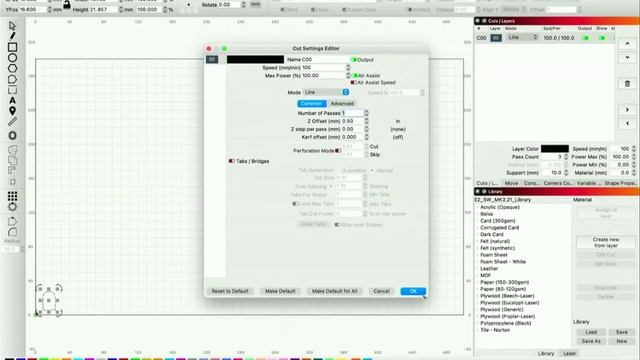Open the Move panel tab
640x360 pixels.
pyautogui.click(x=511, y=183)
